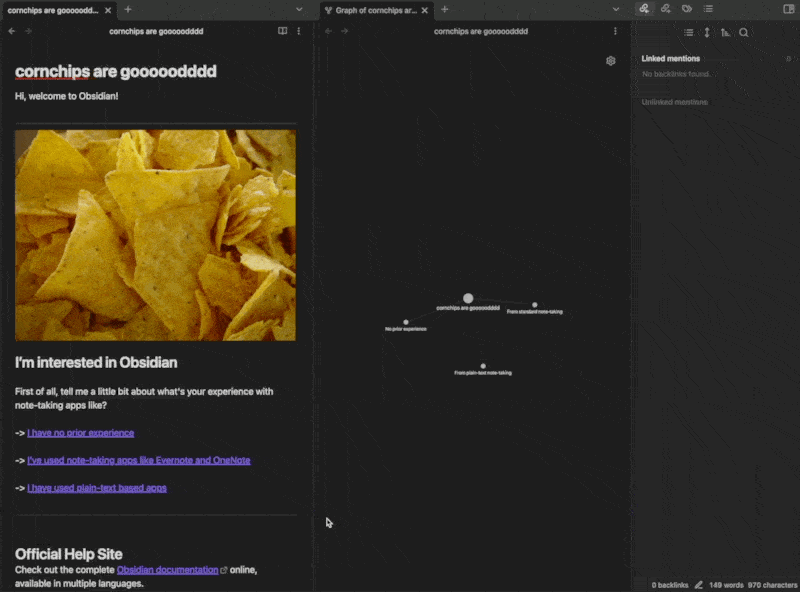Navigate back in the note pane
This screenshot has width=800, height=592.
click(12, 31)
